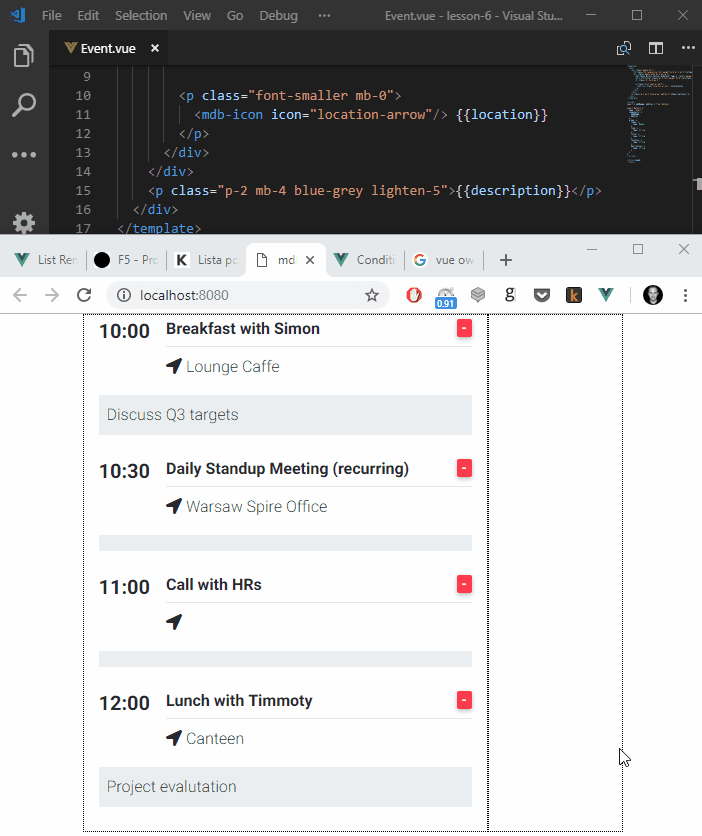
Task: Delete the Daily Standup Meeting event
Action: [x=464, y=468]
